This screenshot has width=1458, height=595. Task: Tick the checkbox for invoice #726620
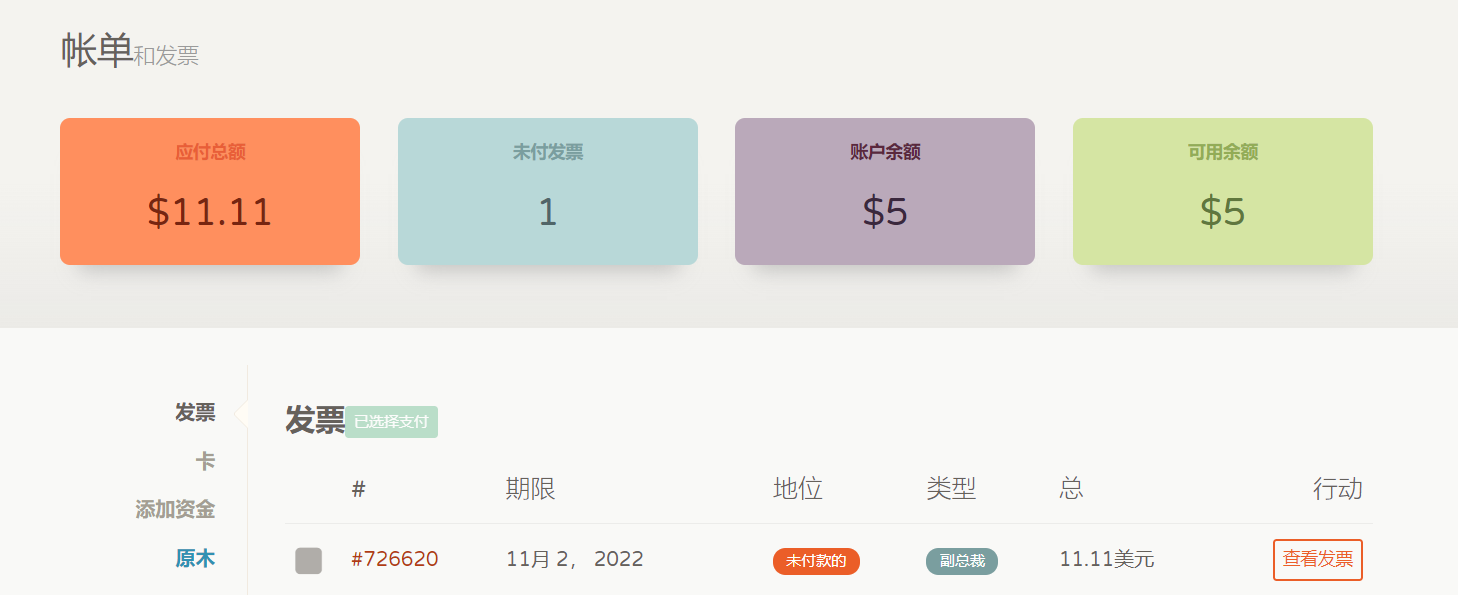308,560
